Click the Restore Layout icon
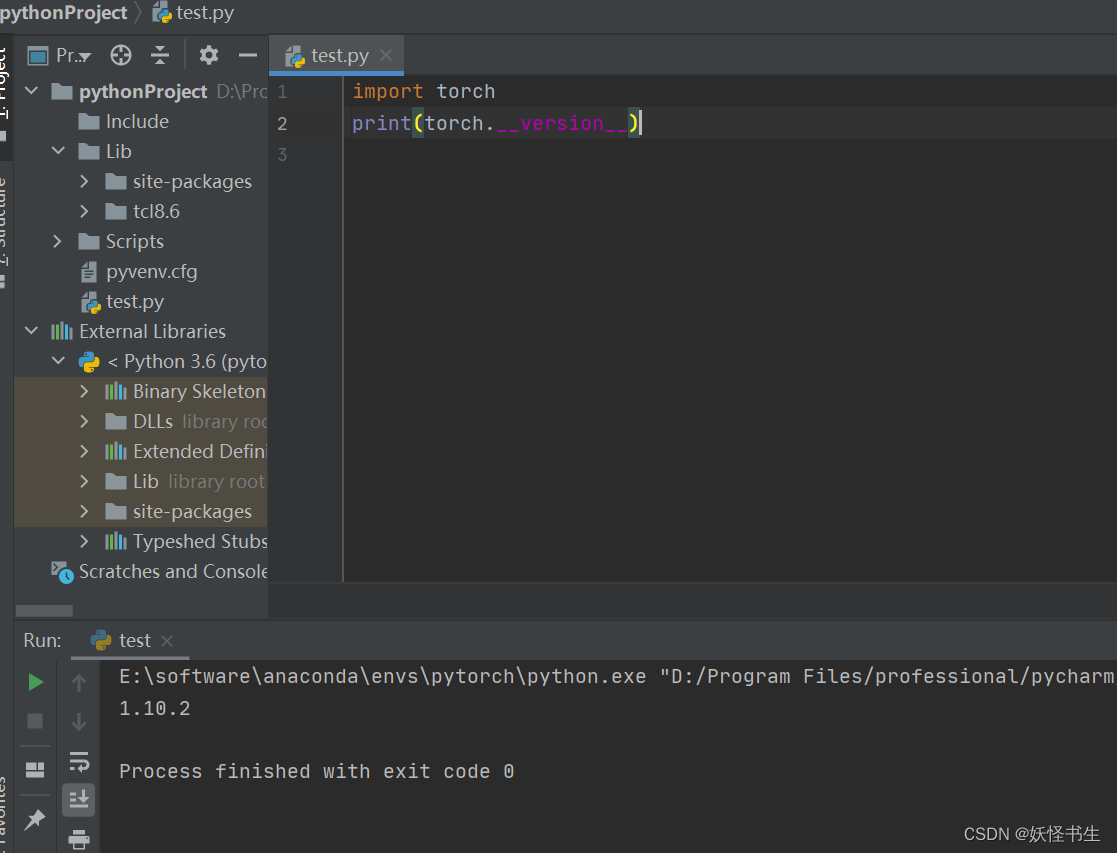This screenshot has height=853, width=1117. click(35, 770)
